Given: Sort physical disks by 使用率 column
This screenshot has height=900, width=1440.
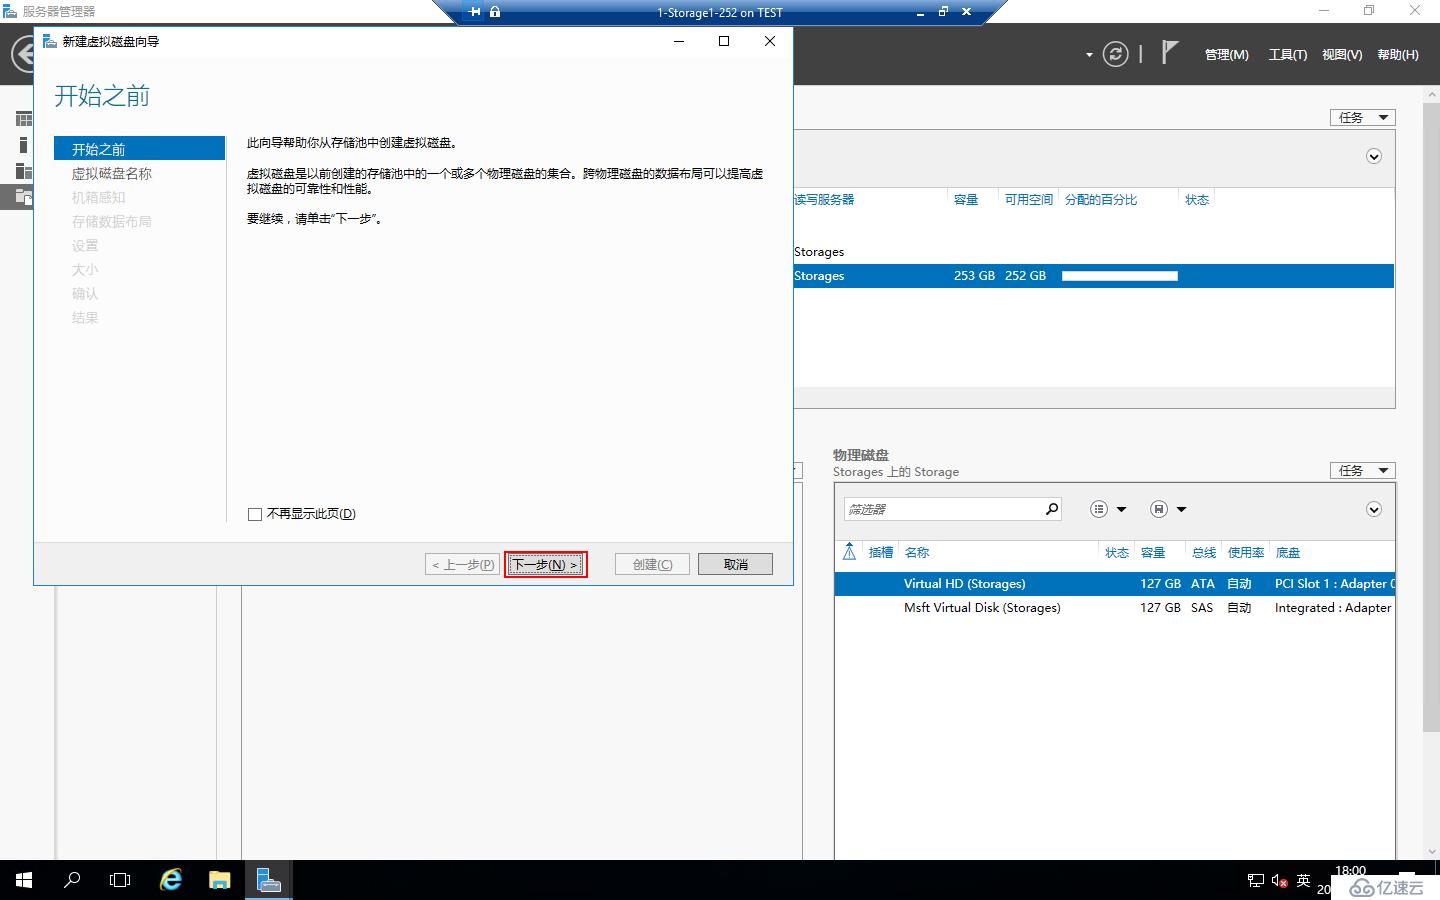Looking at the screenshot, I should pos(1246,552).
